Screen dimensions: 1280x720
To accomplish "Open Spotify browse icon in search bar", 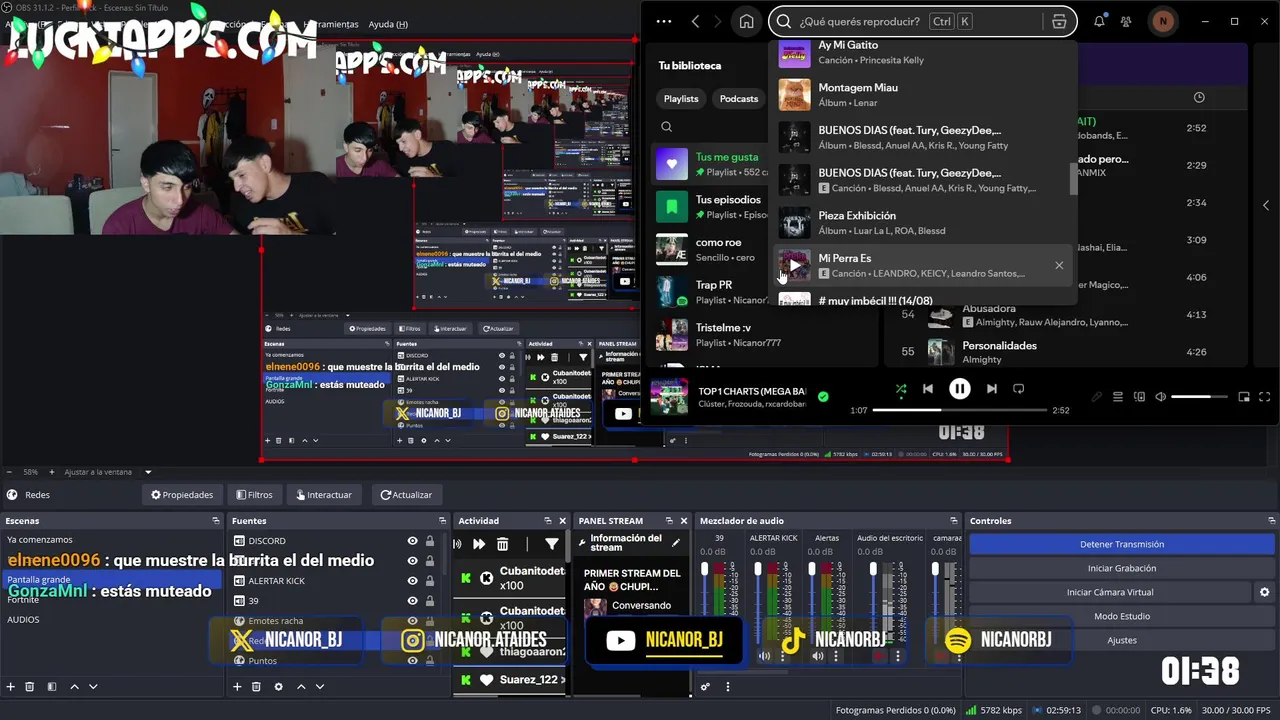I will tap(1059, 21).
